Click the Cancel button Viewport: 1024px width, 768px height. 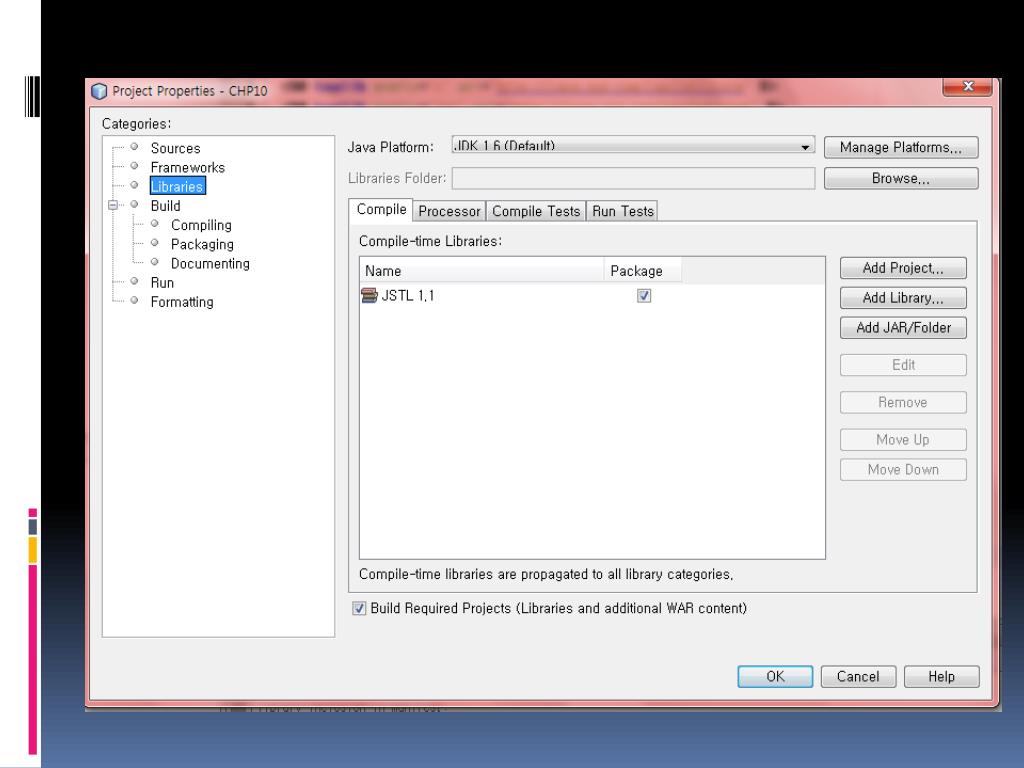tap(858, 677)
